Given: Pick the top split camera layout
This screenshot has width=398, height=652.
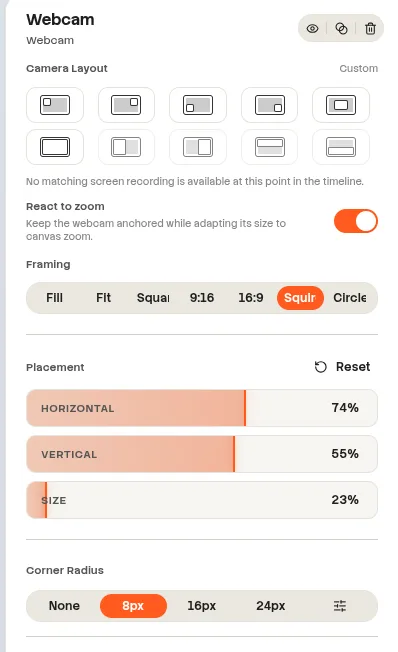Looking at the screenshot, I should coord(269,147).
